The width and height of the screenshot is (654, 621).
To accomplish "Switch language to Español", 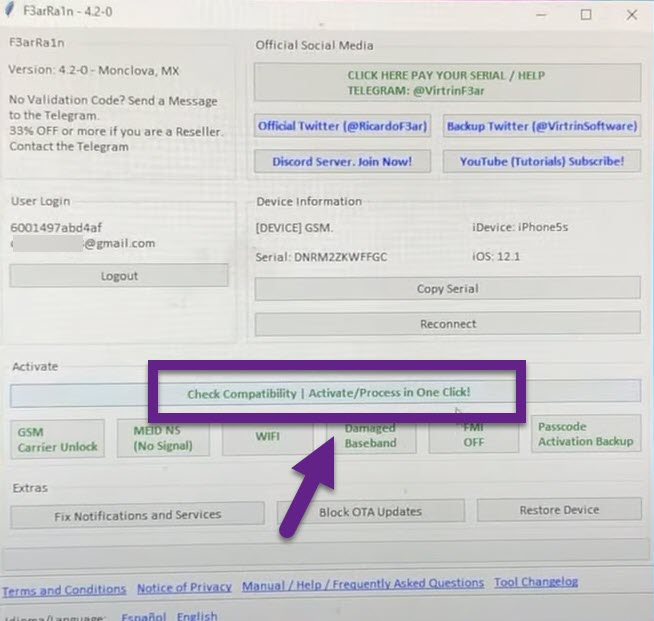I will (143, 616).
